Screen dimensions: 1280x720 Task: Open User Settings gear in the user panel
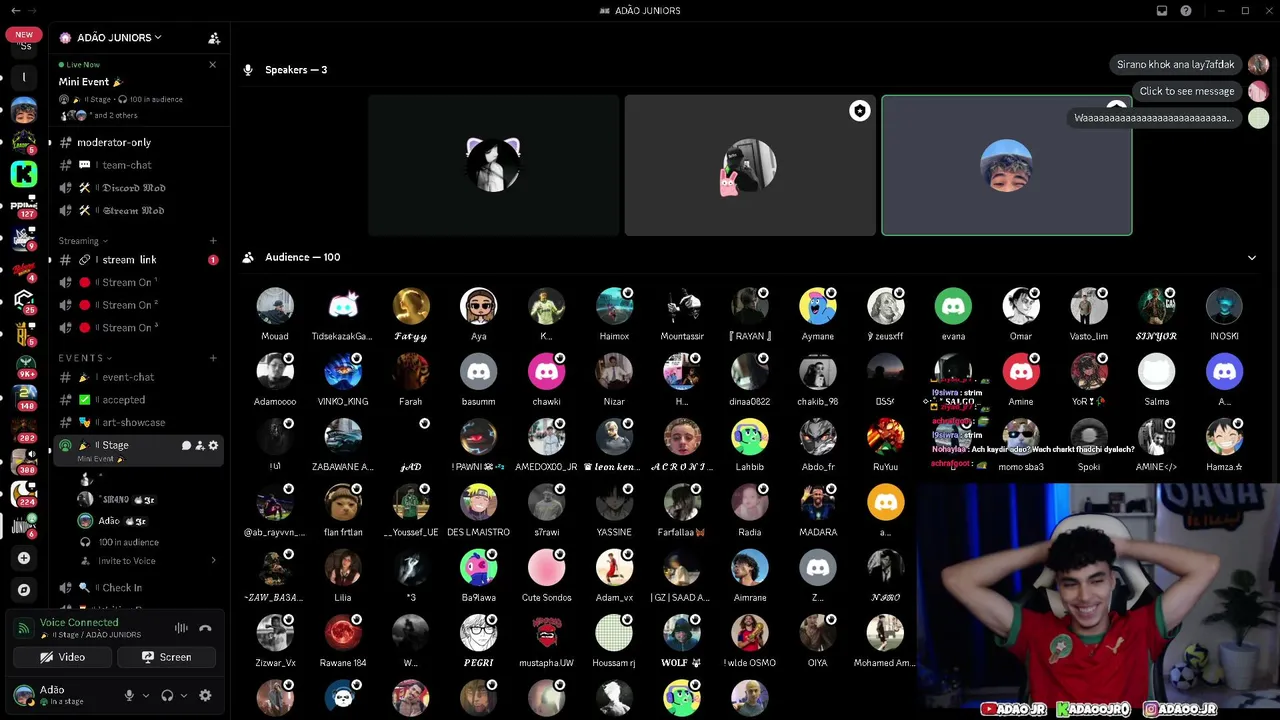click(x=205, y=695)
